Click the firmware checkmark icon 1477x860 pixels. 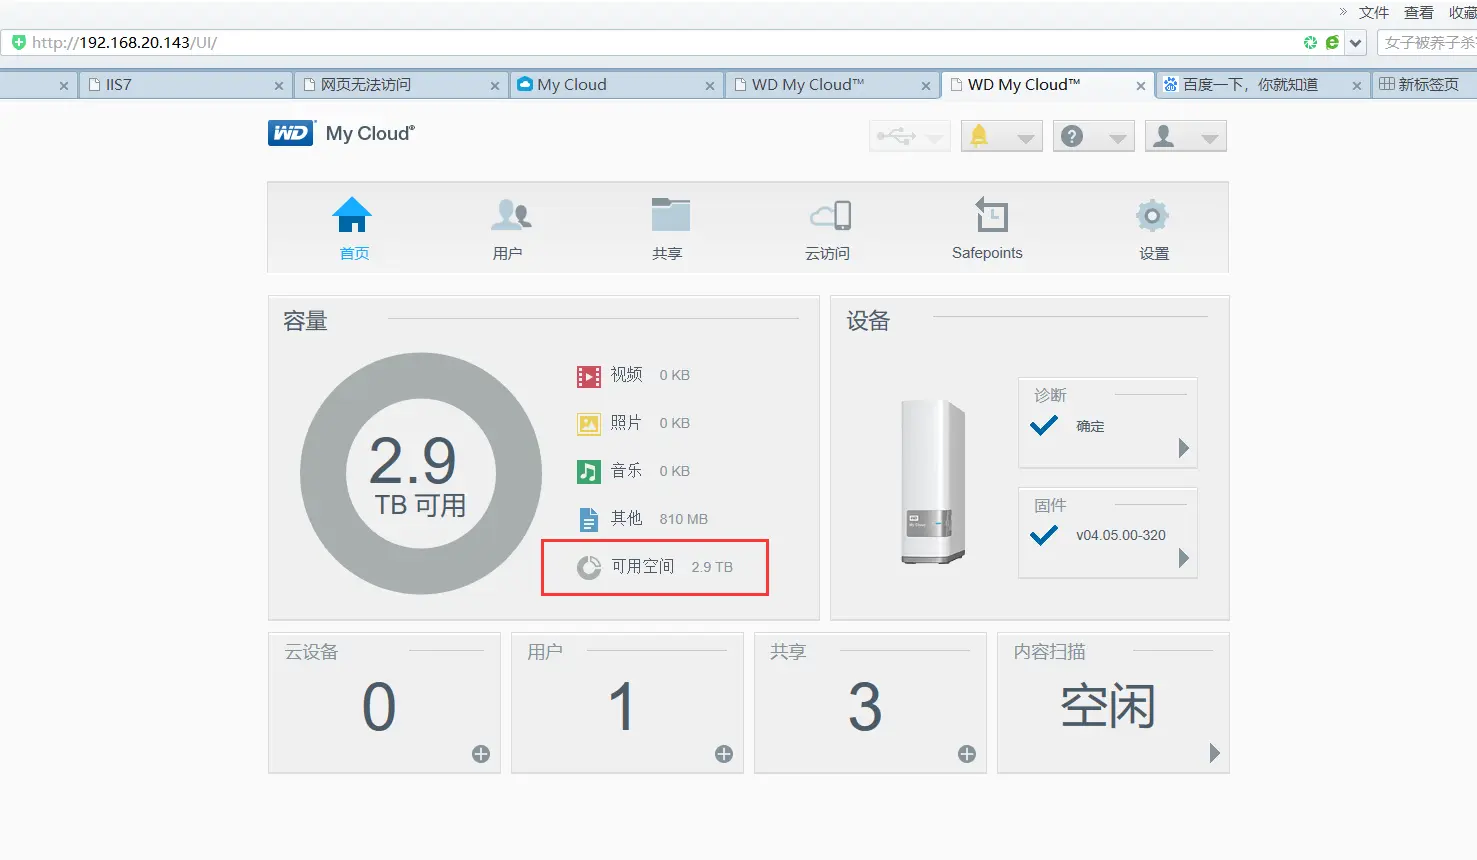tap(1044, 535)
